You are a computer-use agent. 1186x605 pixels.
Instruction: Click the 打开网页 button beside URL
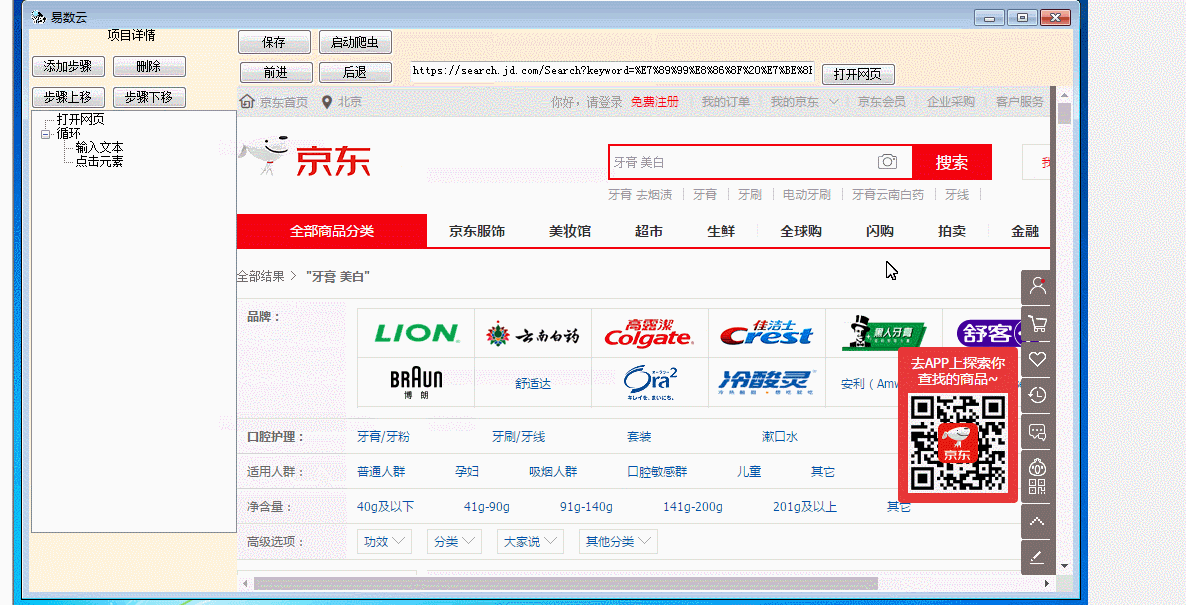(x=858, y=74)
